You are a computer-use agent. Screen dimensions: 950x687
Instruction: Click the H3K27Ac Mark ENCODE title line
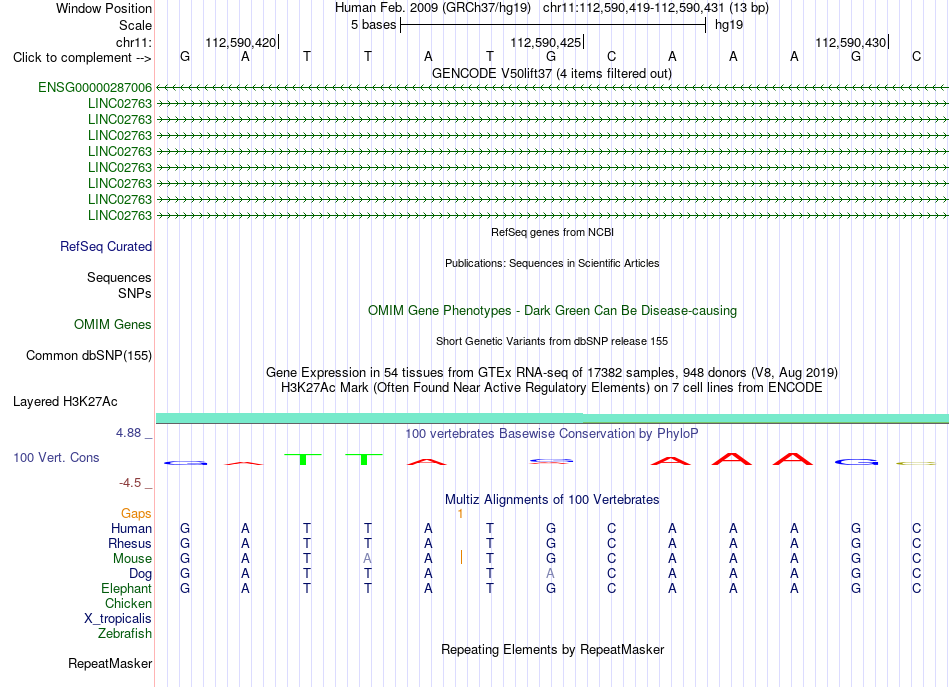552,388
